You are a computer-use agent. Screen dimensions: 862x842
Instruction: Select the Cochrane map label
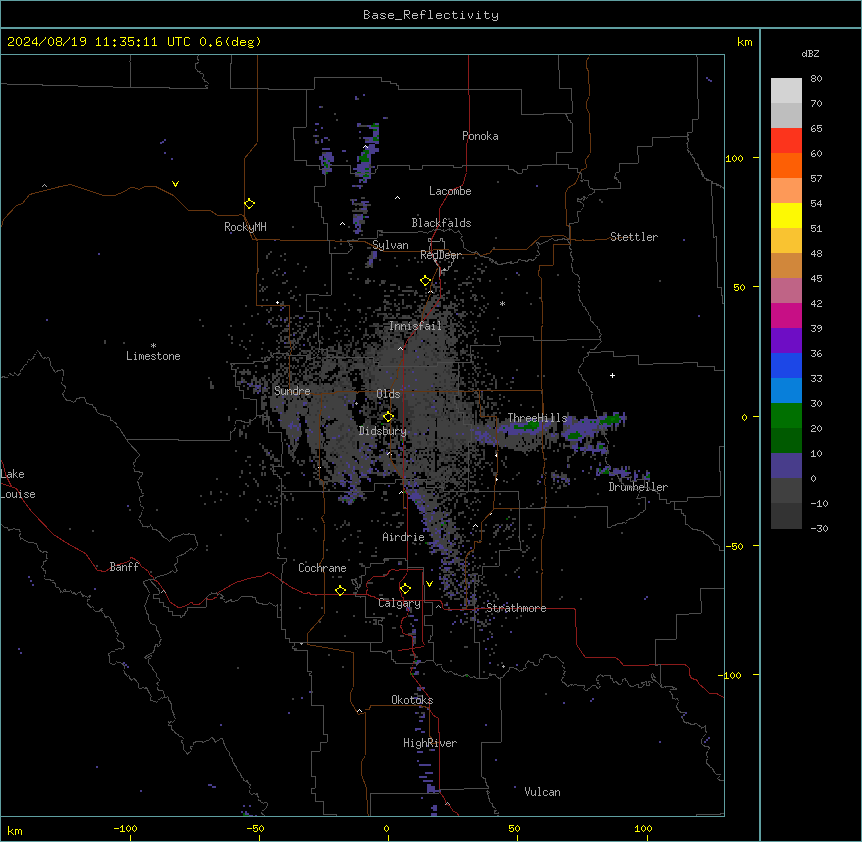tap(322, 568)
